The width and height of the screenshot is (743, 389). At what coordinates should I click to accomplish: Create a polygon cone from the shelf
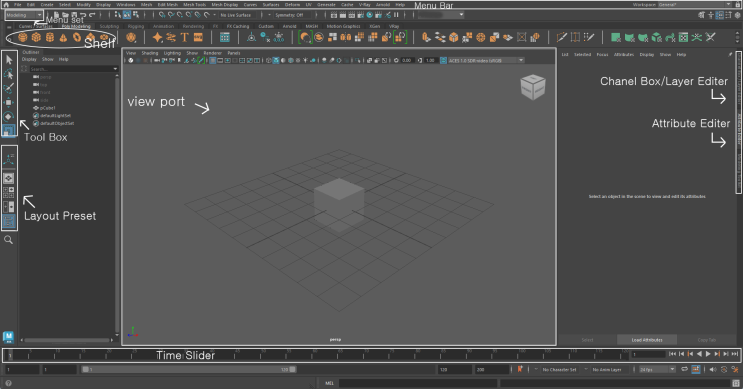63,37
